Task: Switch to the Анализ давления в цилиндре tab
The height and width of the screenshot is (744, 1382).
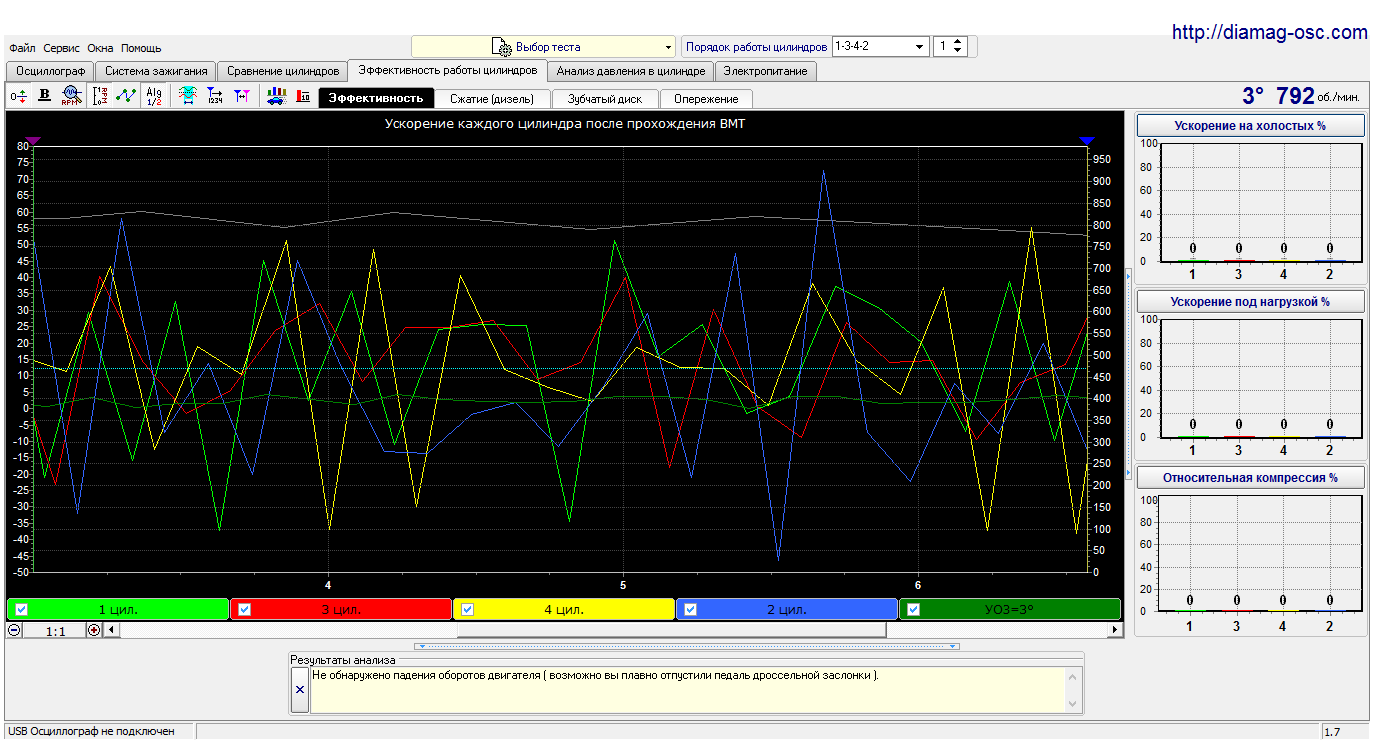Action: click(x=631, y=71)
